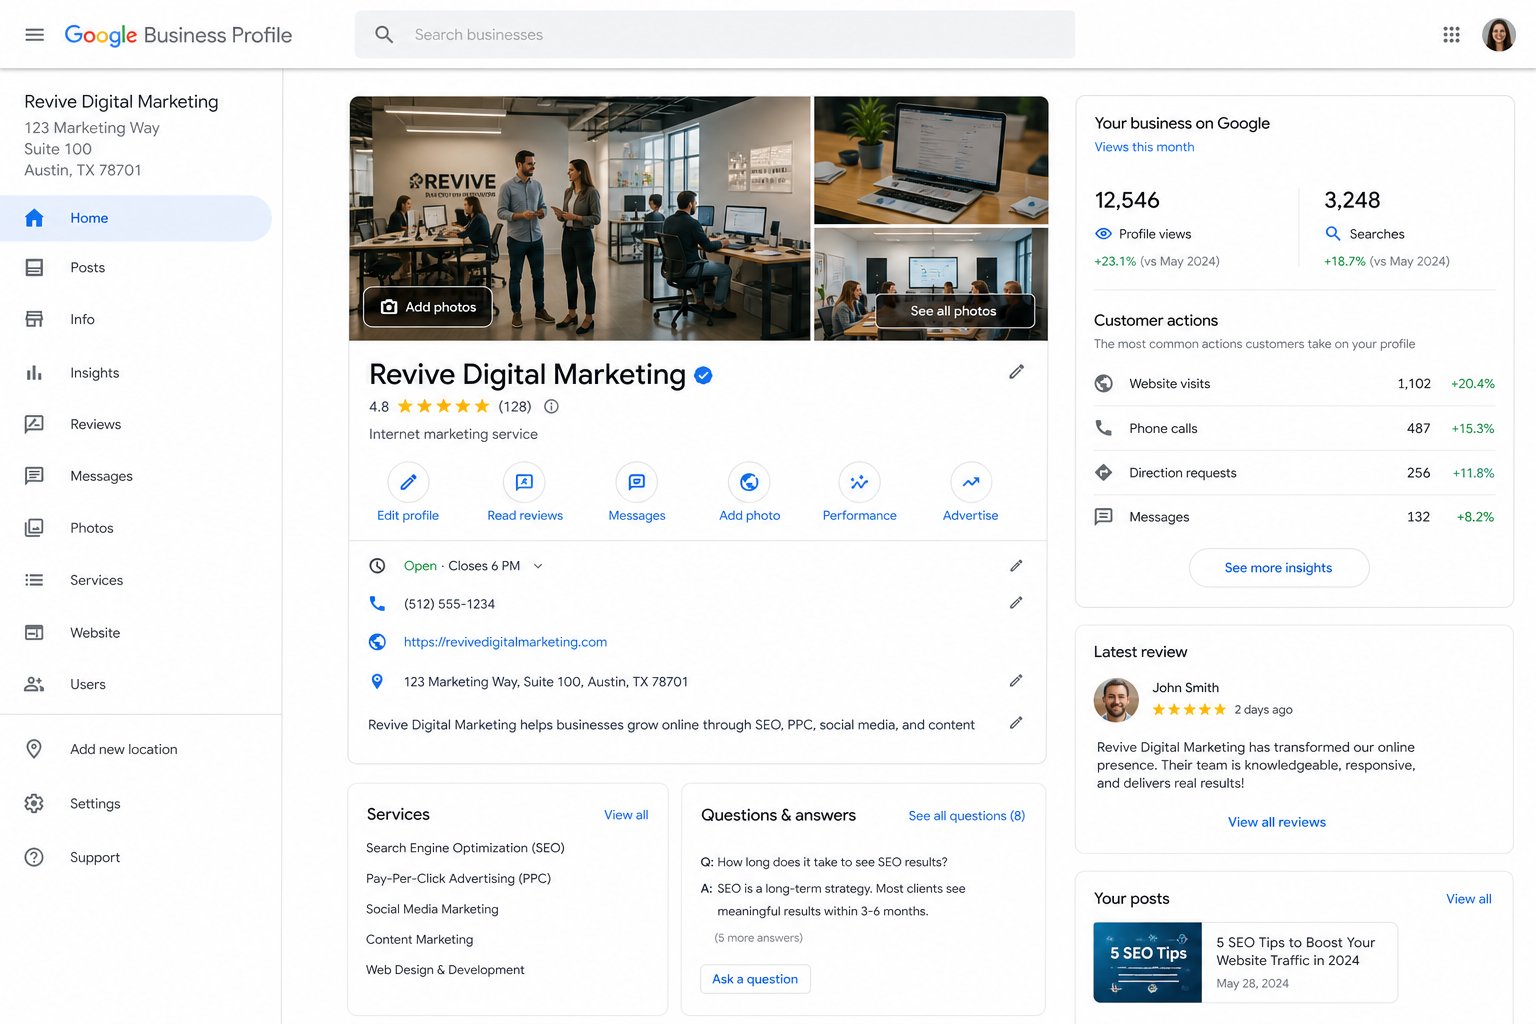Click See all photos button
This screenshot has width=1536, height=1024.
coord(955,311)
